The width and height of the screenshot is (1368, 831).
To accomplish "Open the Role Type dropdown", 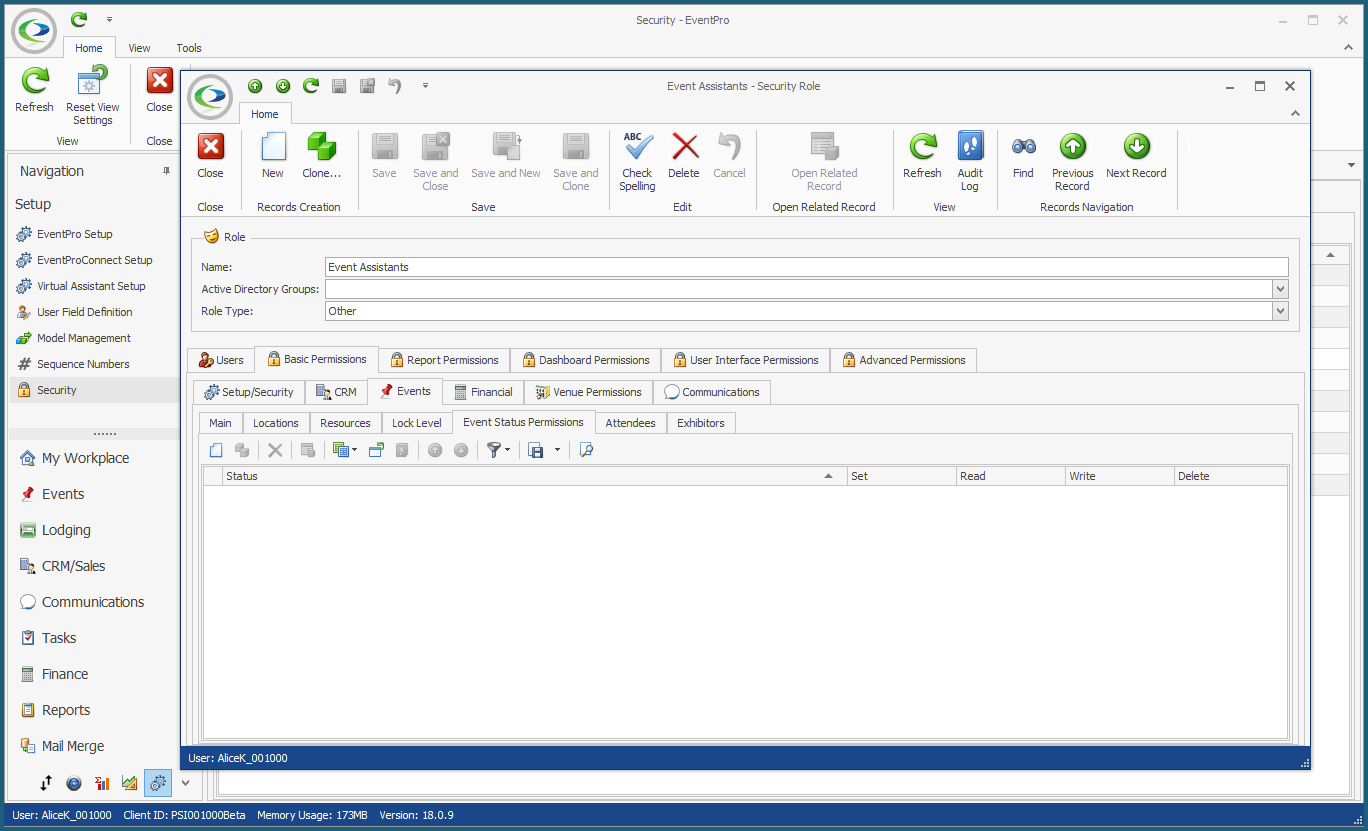I will pos(1280,311).
